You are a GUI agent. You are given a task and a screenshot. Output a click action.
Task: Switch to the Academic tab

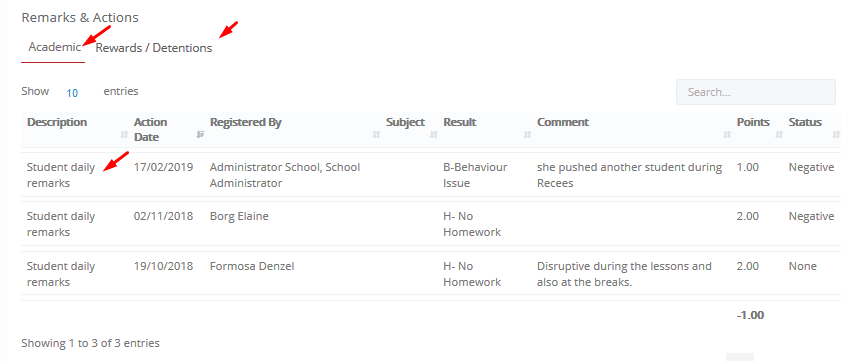tap(54, 47)
